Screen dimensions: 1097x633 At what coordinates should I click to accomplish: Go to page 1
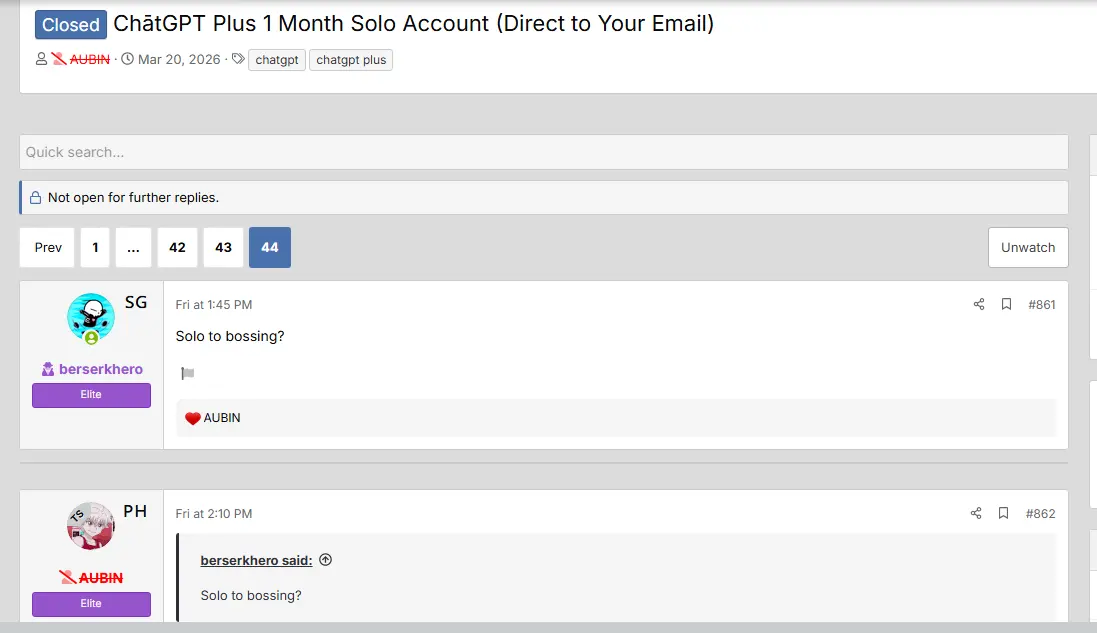tap(95, 247)
